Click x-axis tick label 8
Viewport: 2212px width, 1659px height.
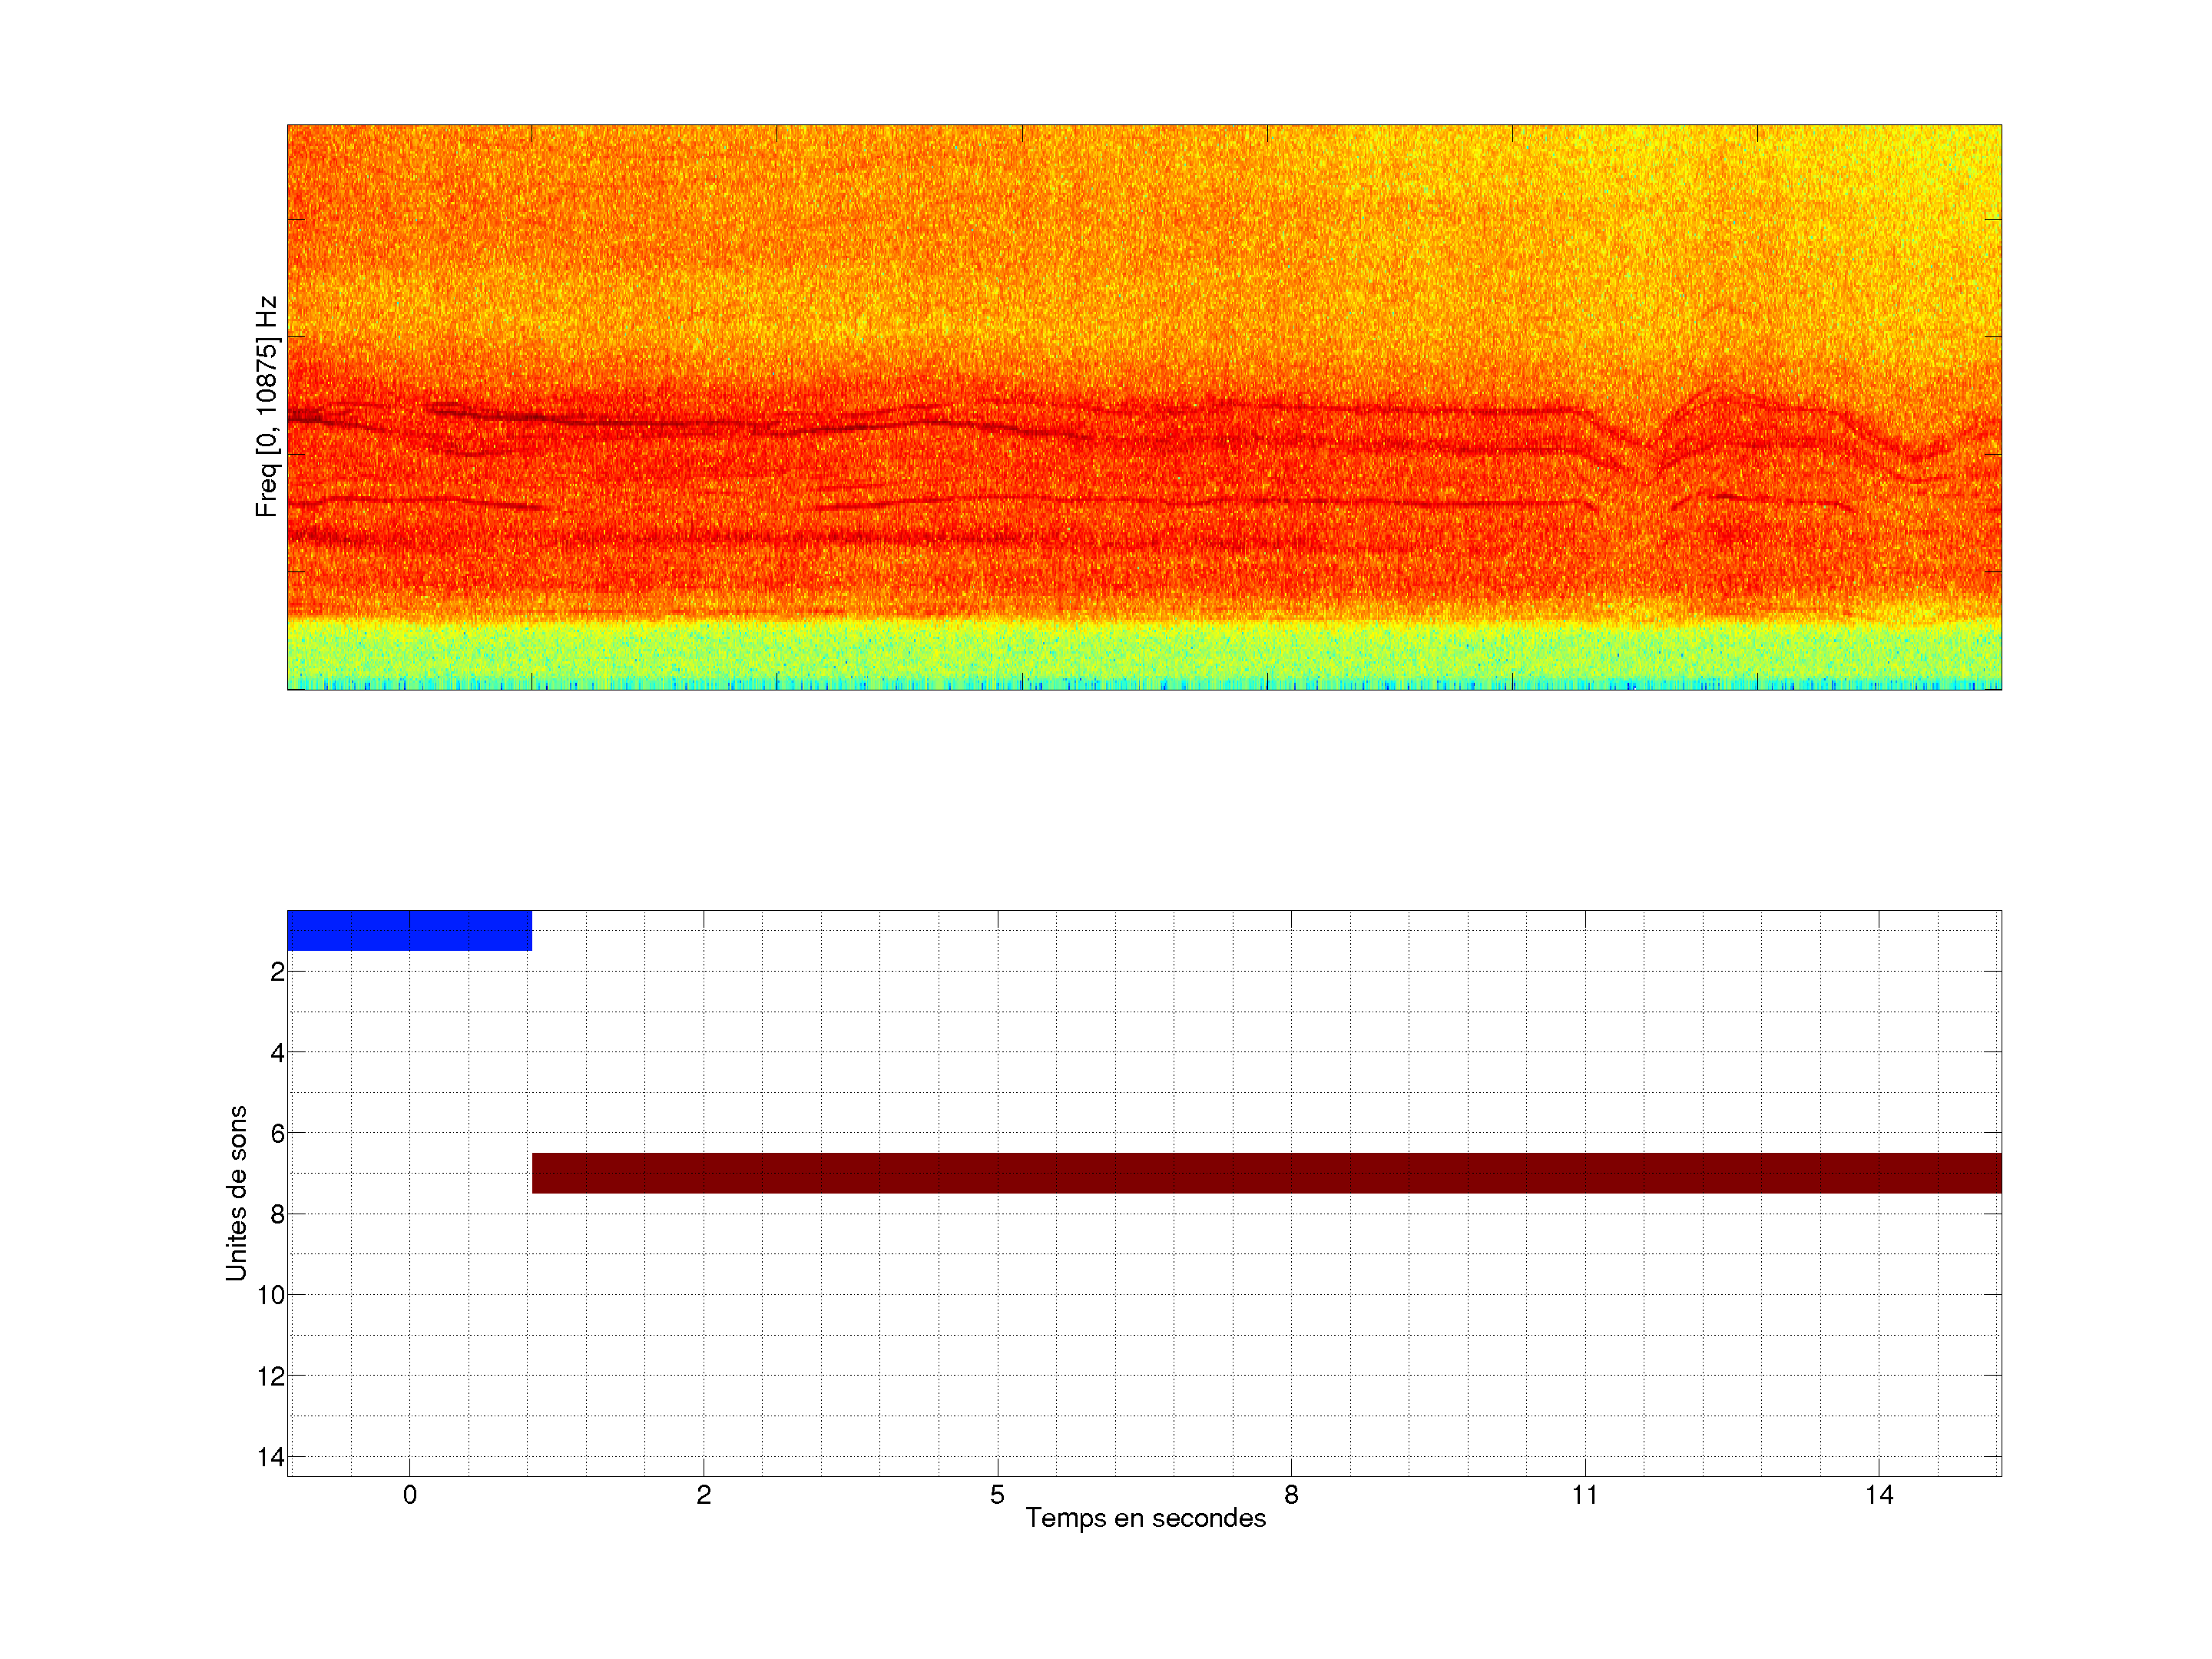(x=1291, y=1495)
